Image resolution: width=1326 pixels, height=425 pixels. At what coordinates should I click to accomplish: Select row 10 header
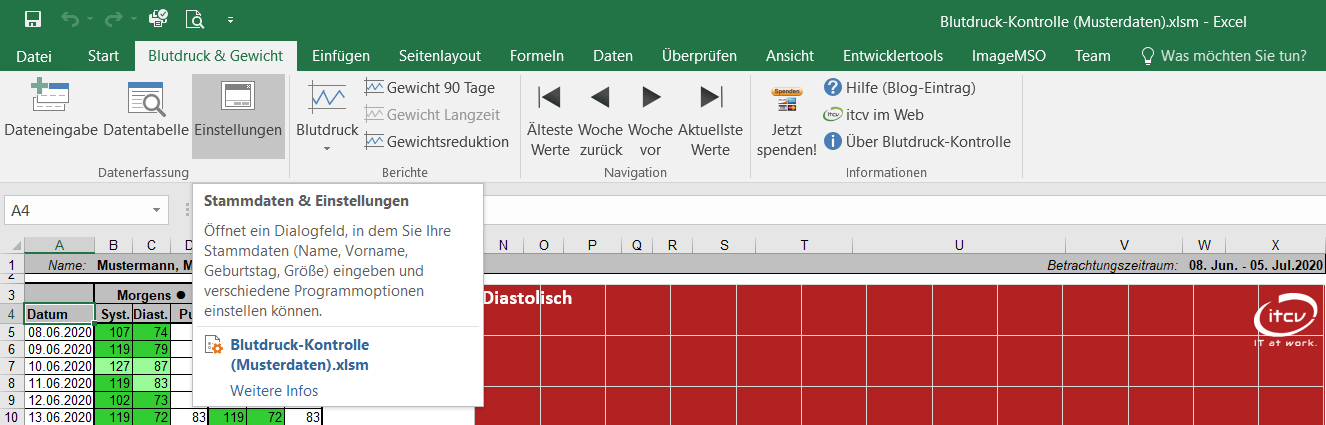click(x=12, y=417)
